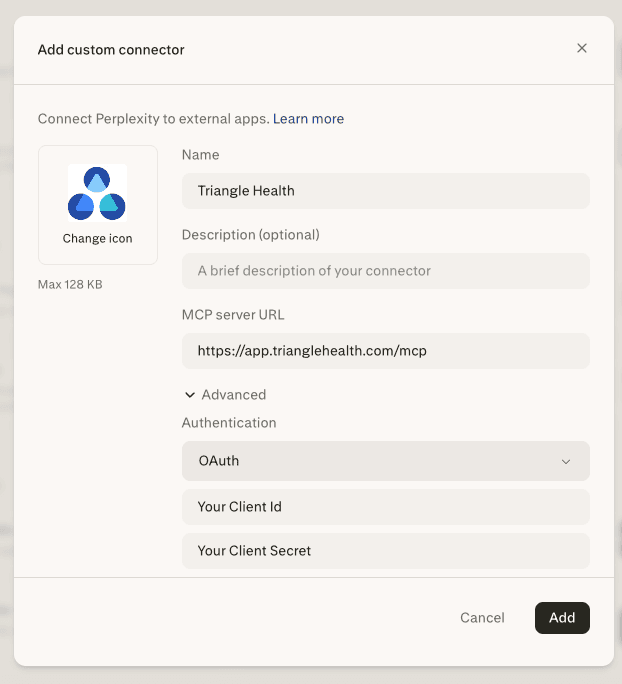Click the Your Client Id field
Image resolution: width=622 pixels, height=684 pixels.
tap(386, 507)
